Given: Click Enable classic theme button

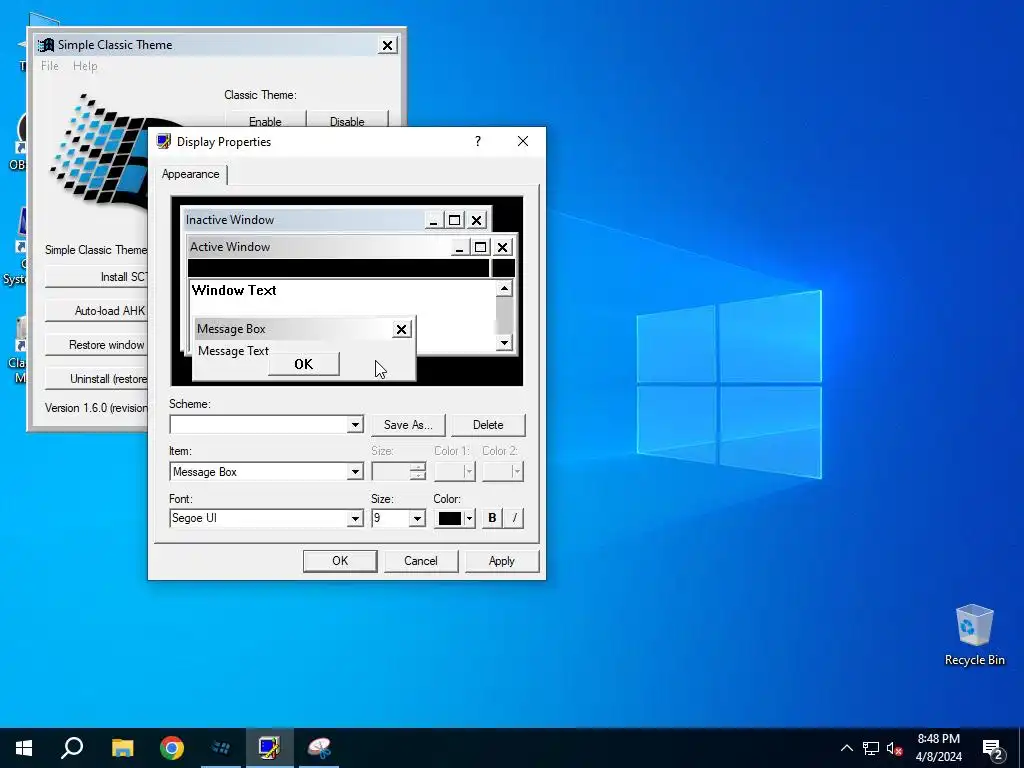Looking at the screenshot, I should click(x=265, y=120).
